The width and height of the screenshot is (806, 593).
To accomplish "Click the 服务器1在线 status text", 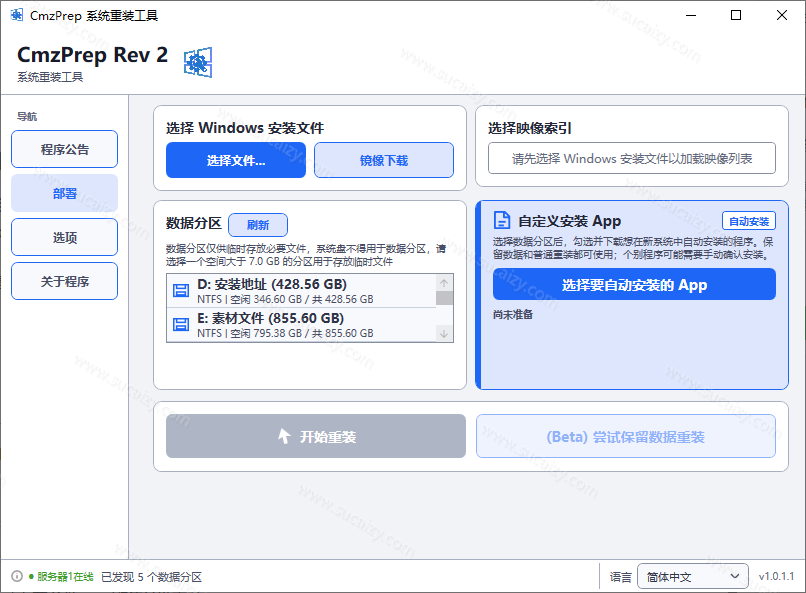I will click(x=65, y=577).
